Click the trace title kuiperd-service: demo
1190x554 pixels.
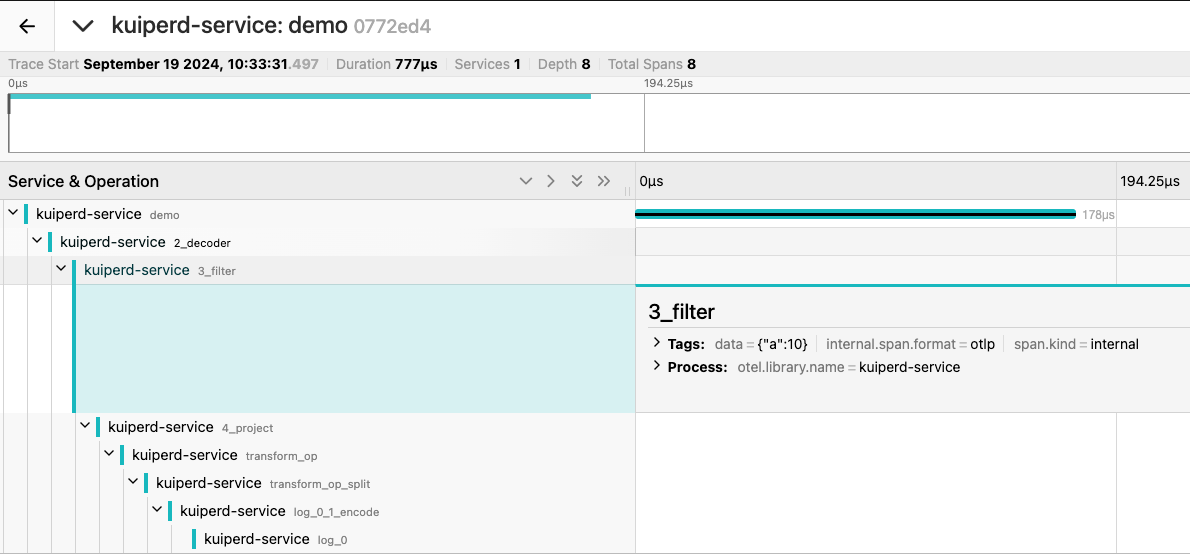pos(229,26)
